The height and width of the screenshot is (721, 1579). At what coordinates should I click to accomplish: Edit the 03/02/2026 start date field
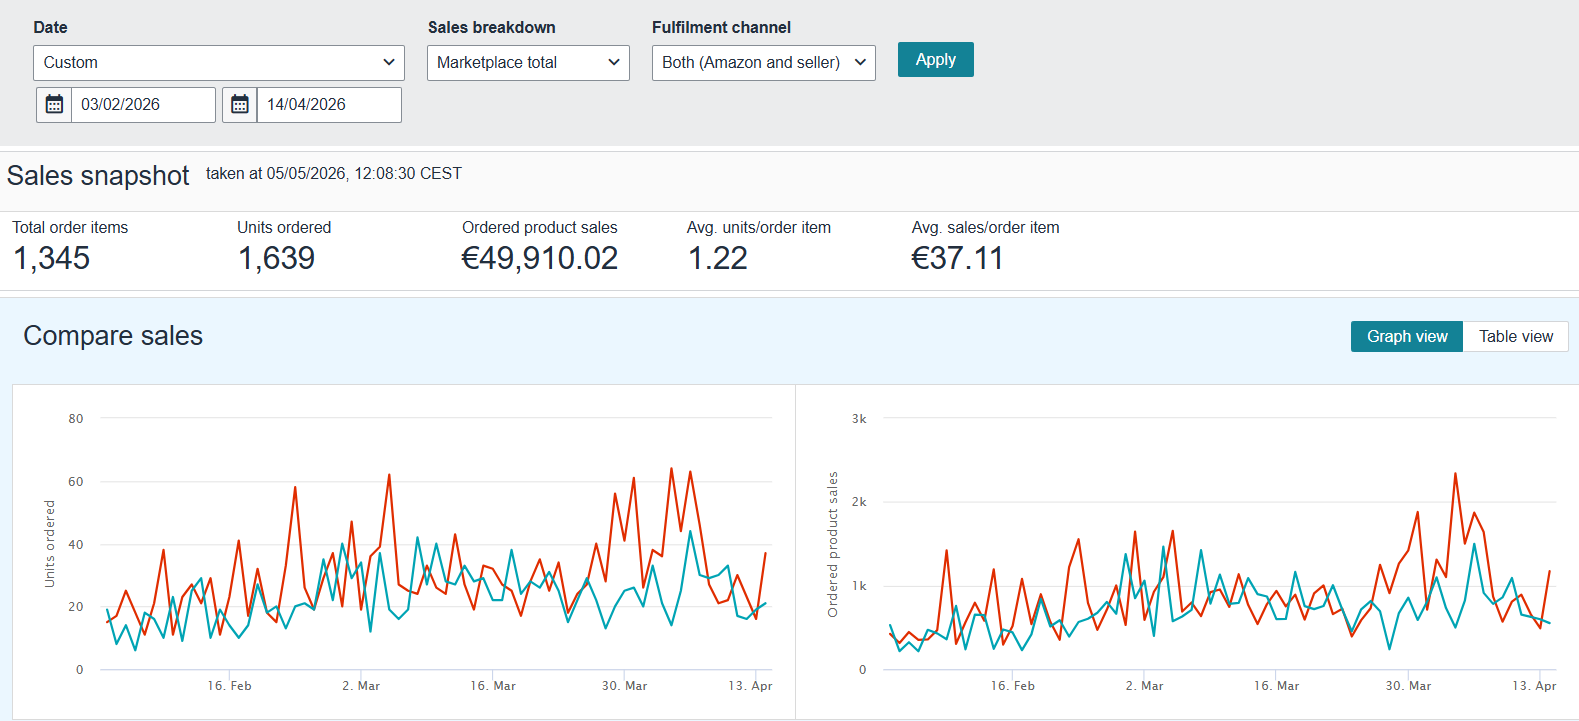143,104
